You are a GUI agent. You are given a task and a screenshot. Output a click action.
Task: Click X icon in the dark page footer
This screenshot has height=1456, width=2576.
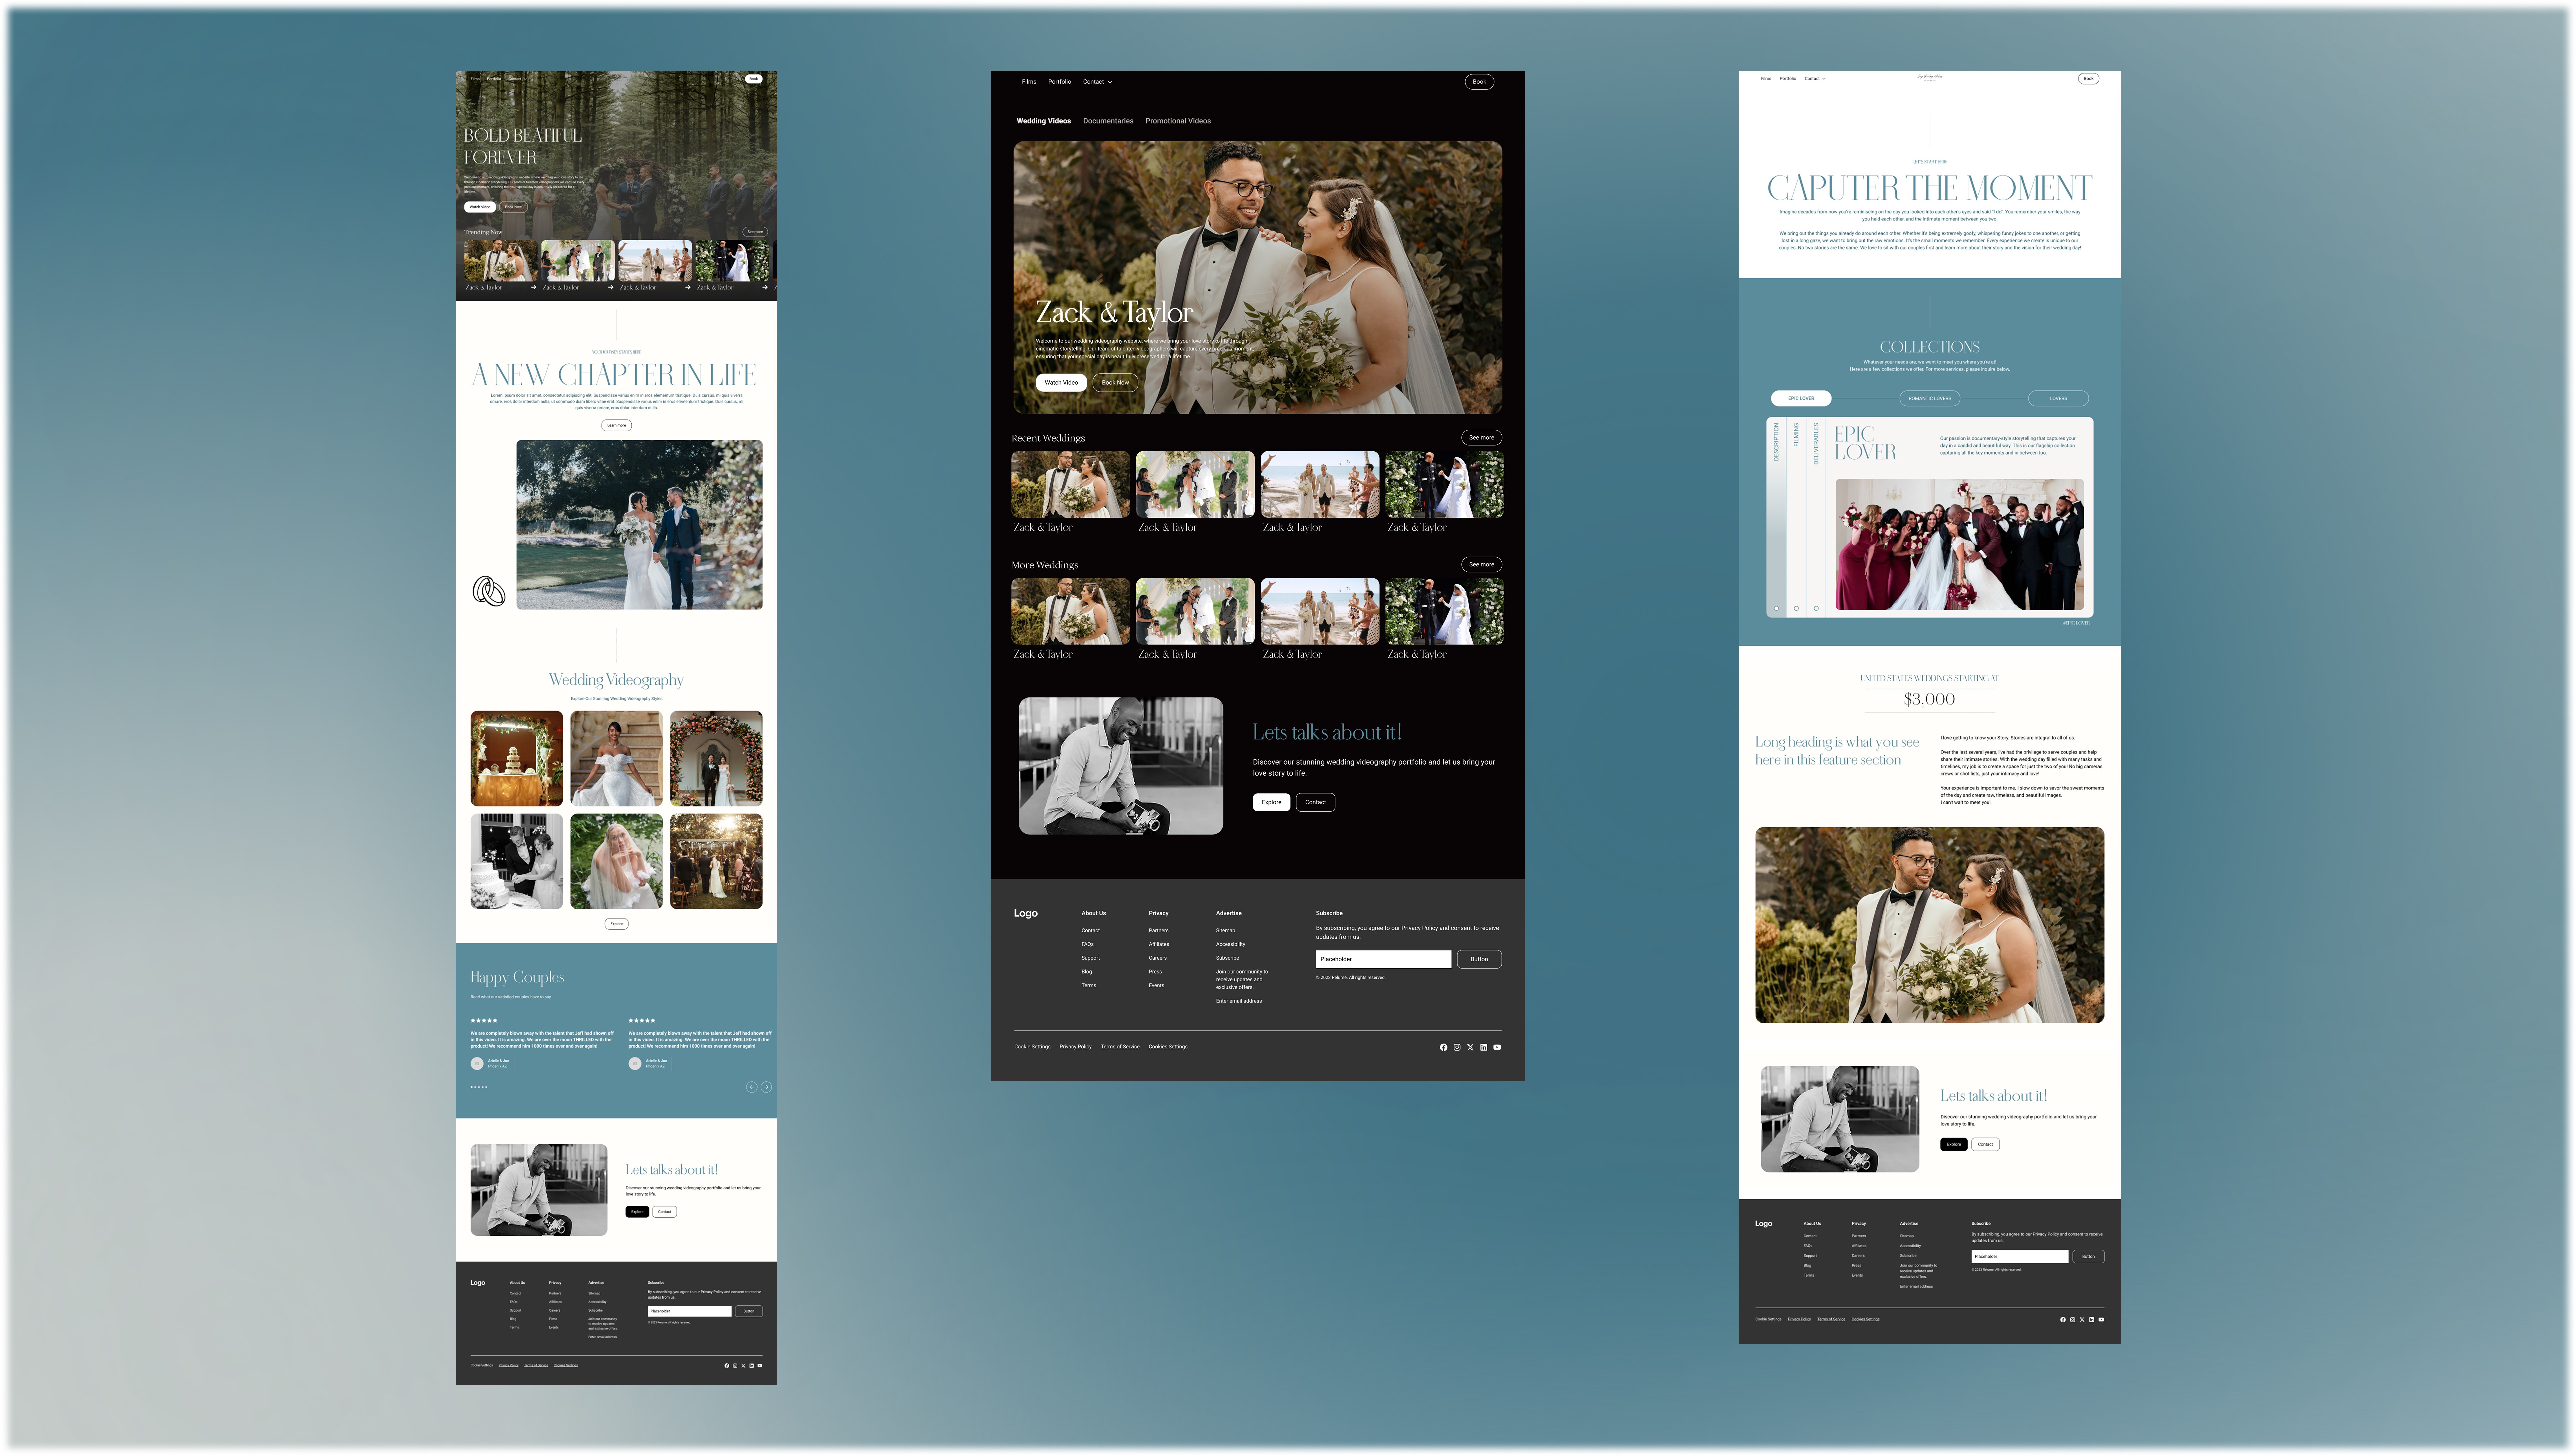coord(1470,1047)
